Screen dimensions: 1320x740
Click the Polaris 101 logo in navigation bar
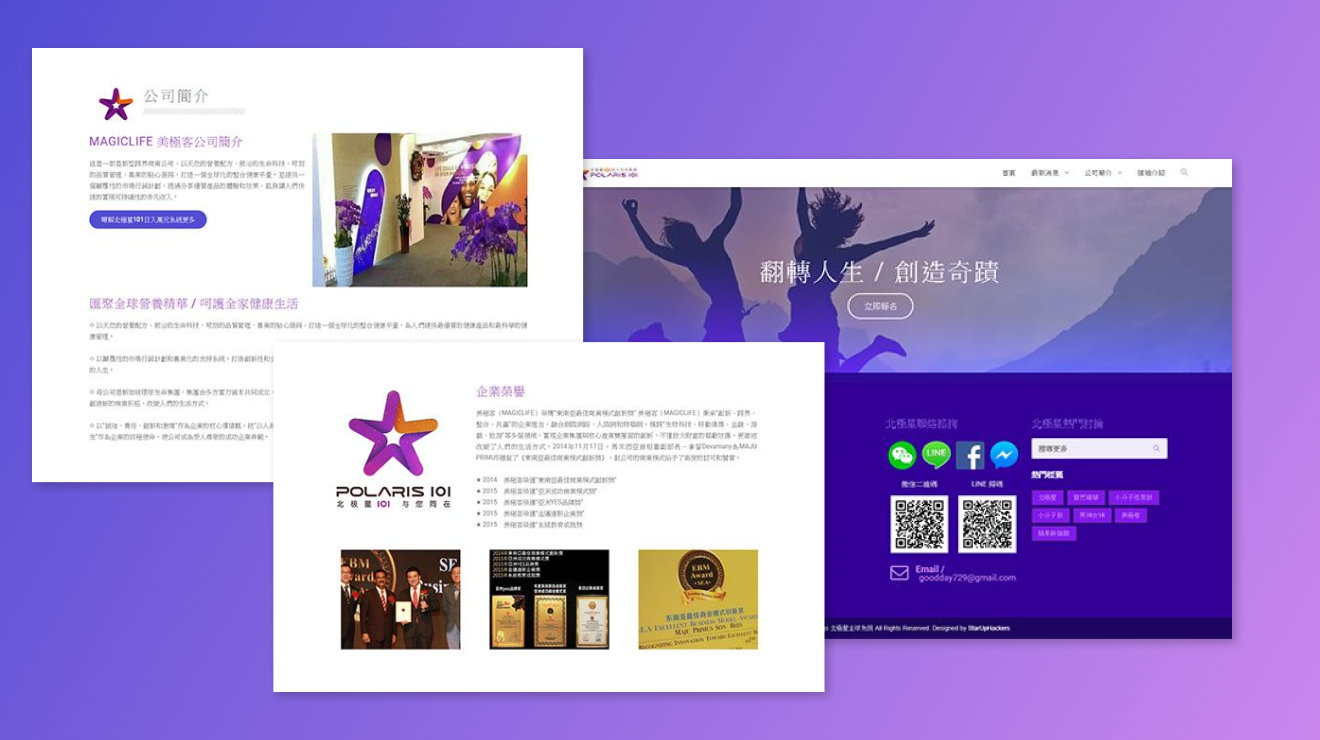tap(612, 173)
